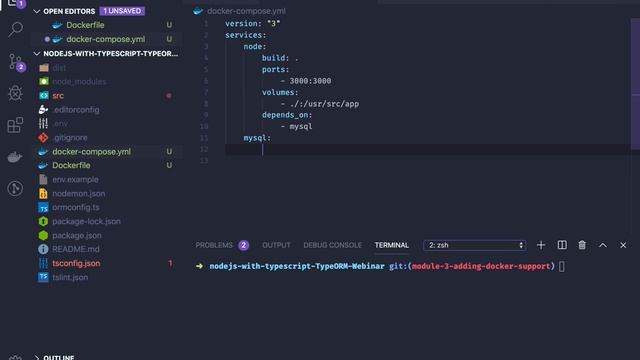The image size is (640, 360).
Task: Select terminal from '2: zsh' dropdown
Action: [x=475, y=245]
